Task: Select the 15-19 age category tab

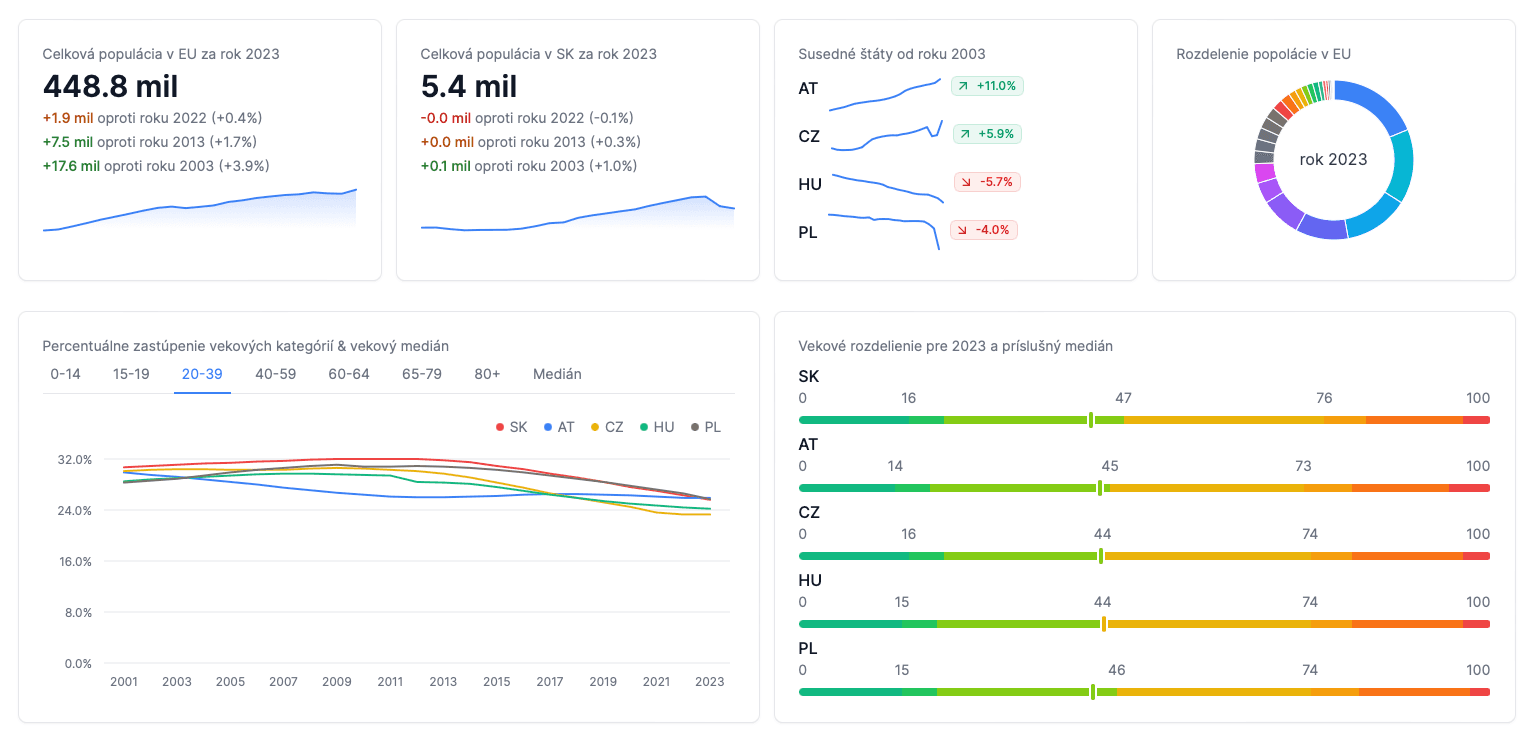Action: click(131, 374)
